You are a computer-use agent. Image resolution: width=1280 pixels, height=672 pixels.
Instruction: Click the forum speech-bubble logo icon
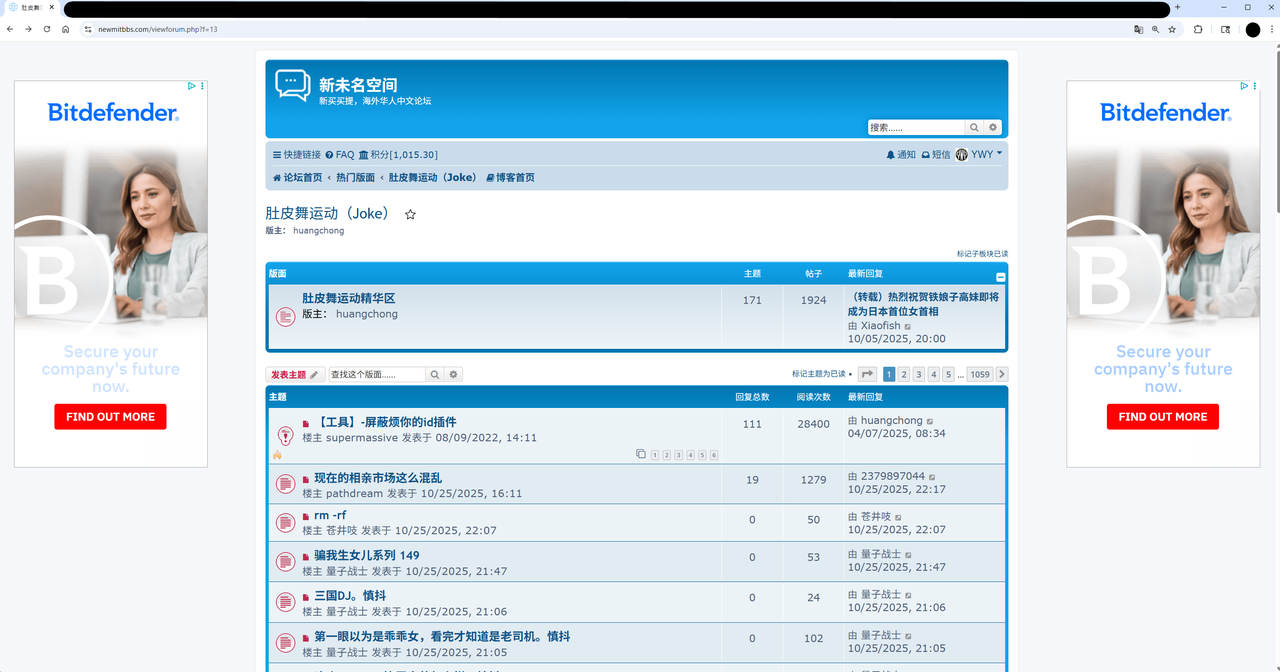coord(293,85)
